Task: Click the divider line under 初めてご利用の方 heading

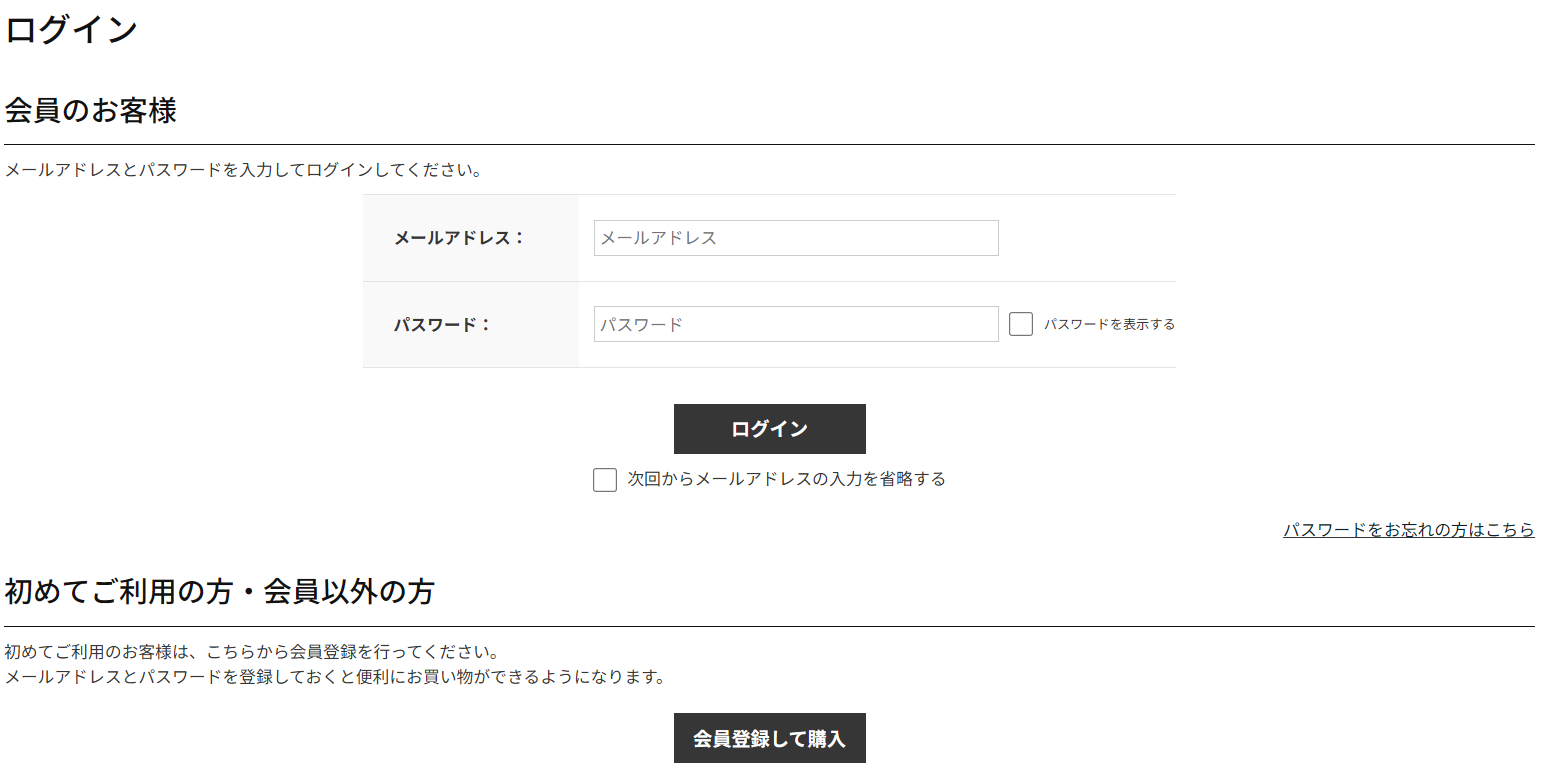Action: [769, 627]
